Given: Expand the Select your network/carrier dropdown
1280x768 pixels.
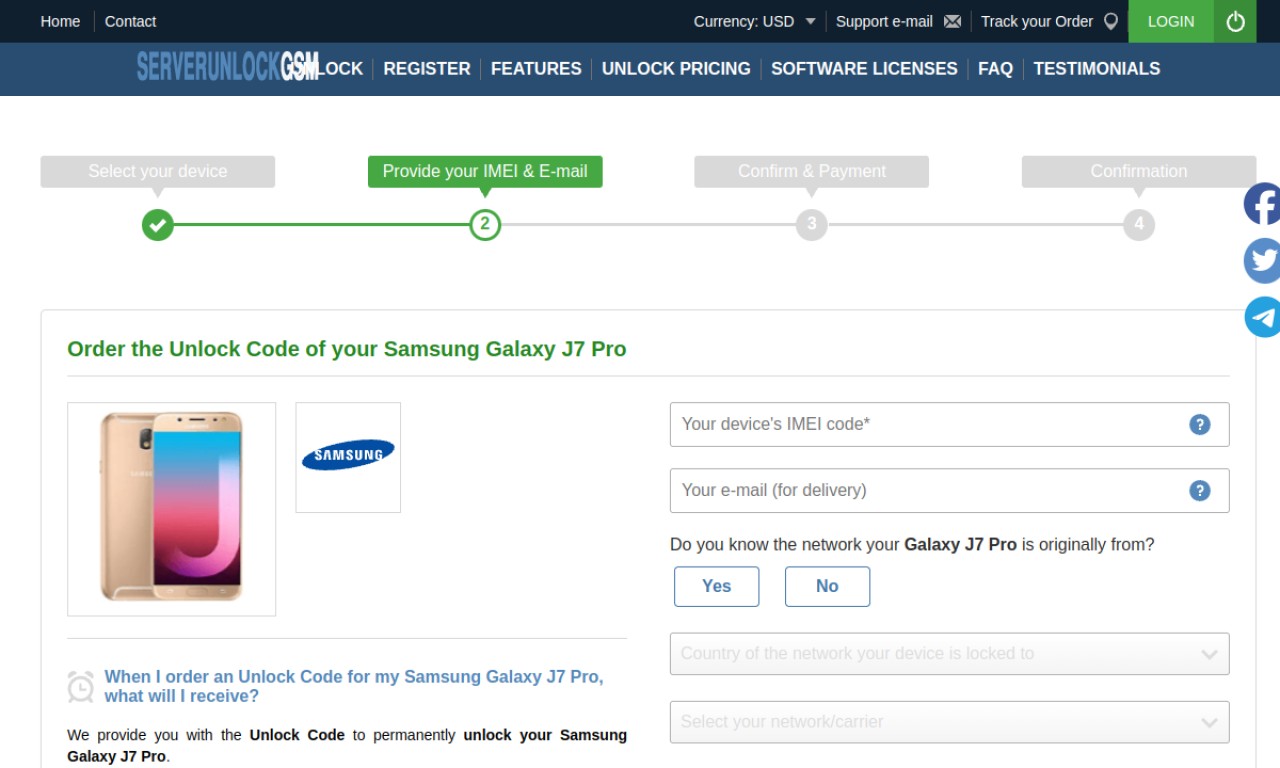Looking at the screenshot, I should pyautogui.click(x=949, y=722).
